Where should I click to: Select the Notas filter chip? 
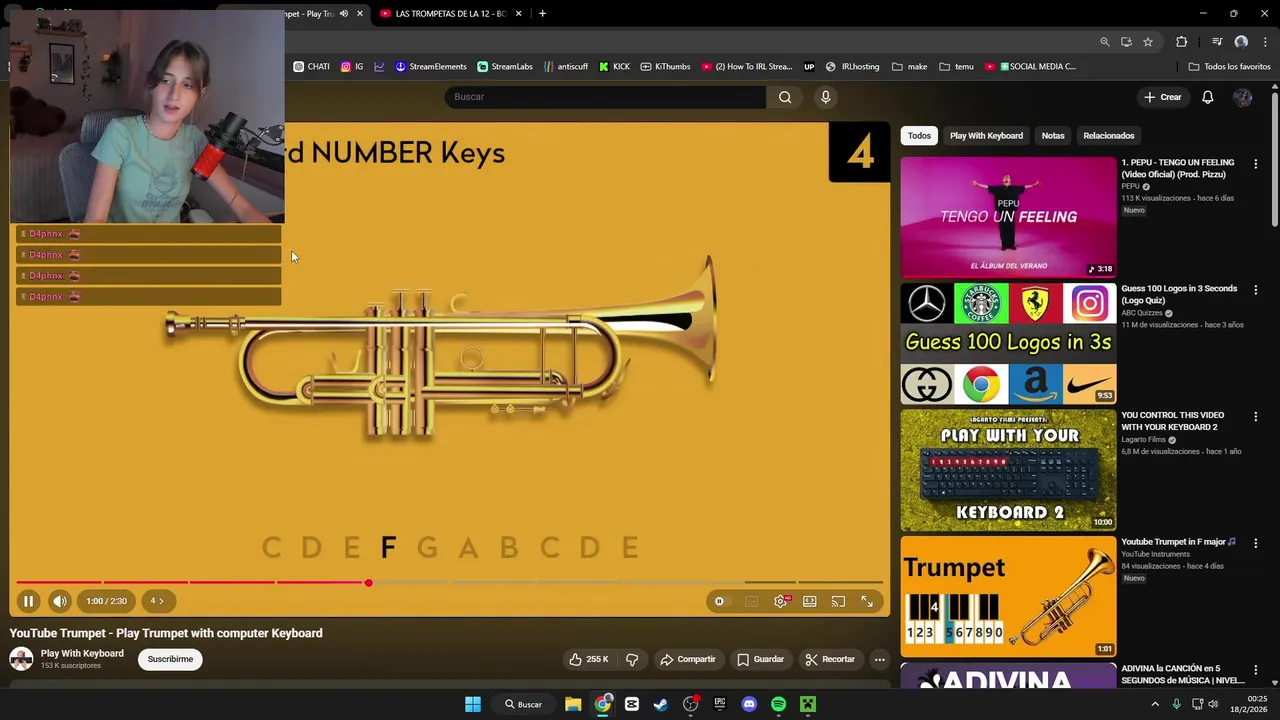coord(1053,136)
